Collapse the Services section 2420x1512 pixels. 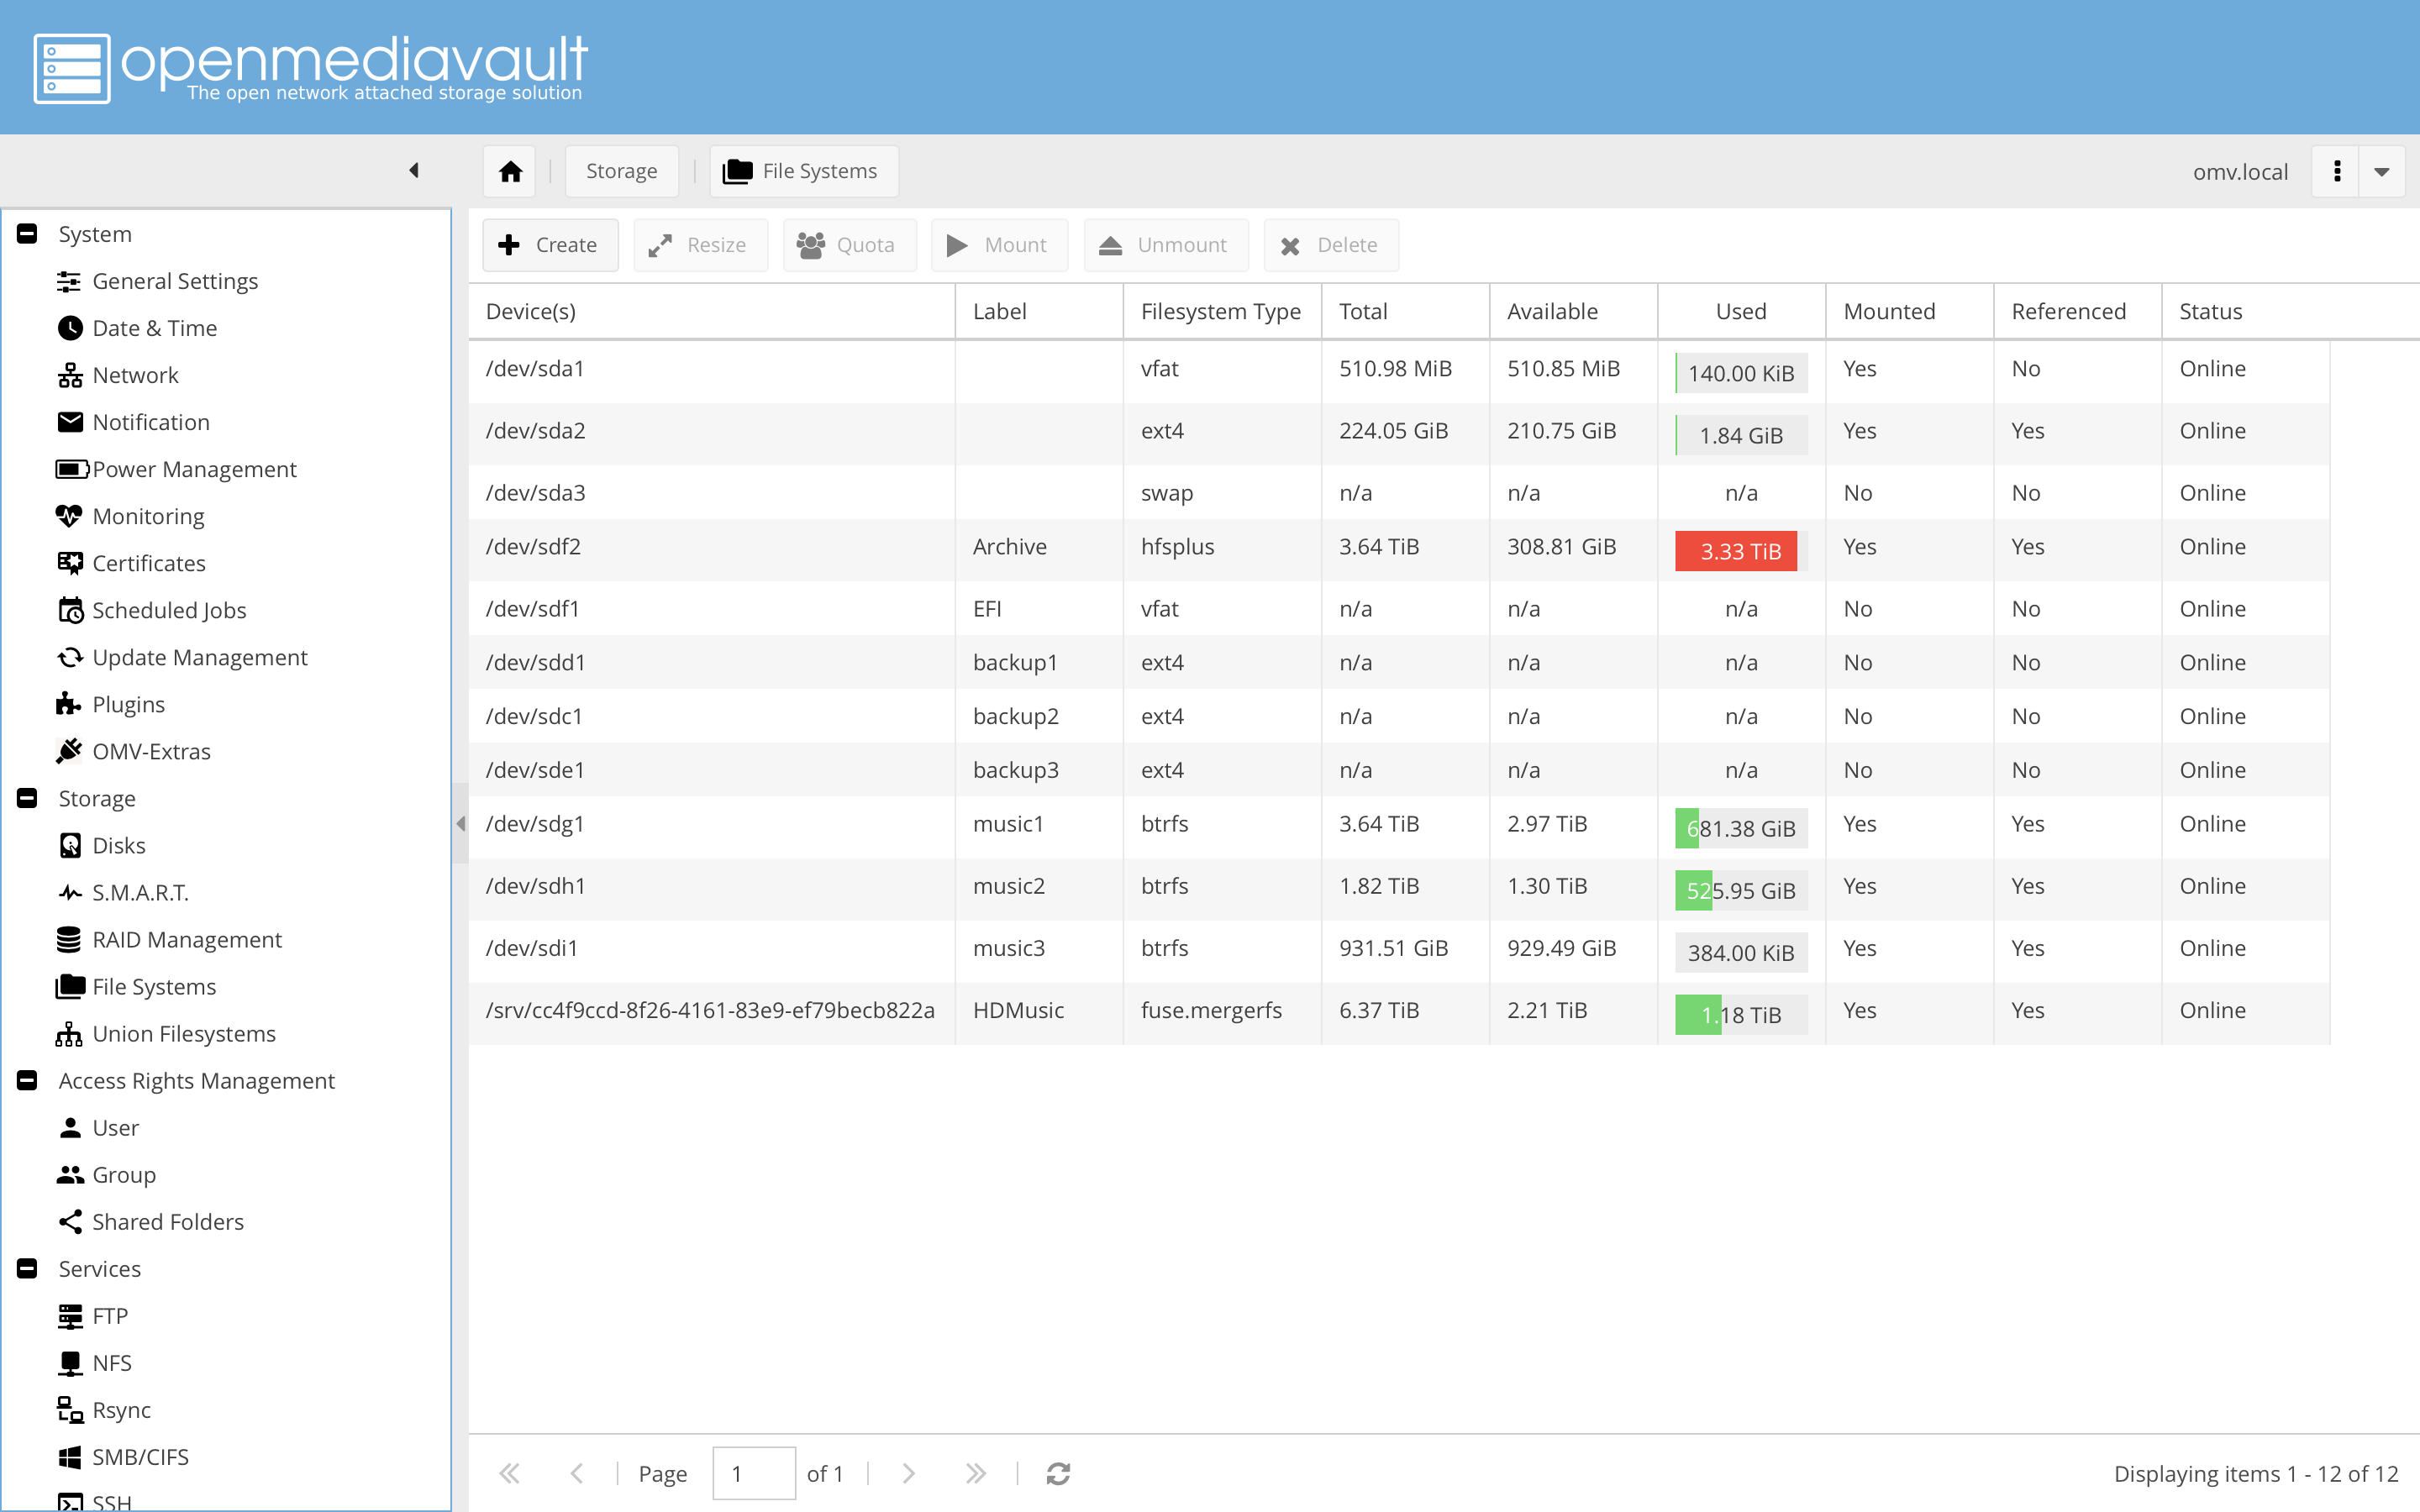pyautogui.click(x=25, y=1268)
